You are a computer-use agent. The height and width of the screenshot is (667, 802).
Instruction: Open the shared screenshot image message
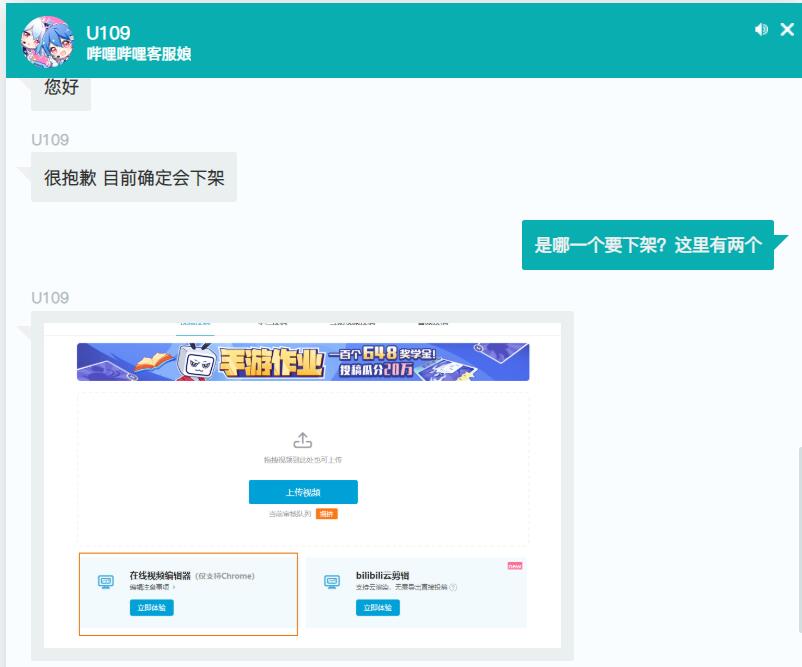[302, 485]
